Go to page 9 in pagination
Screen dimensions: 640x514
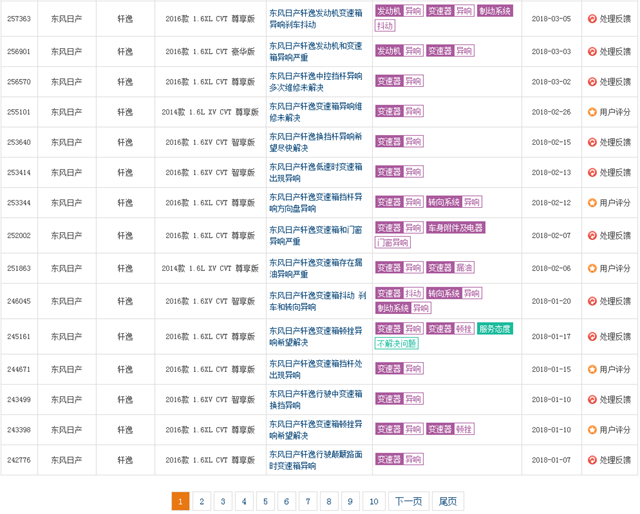350,501
